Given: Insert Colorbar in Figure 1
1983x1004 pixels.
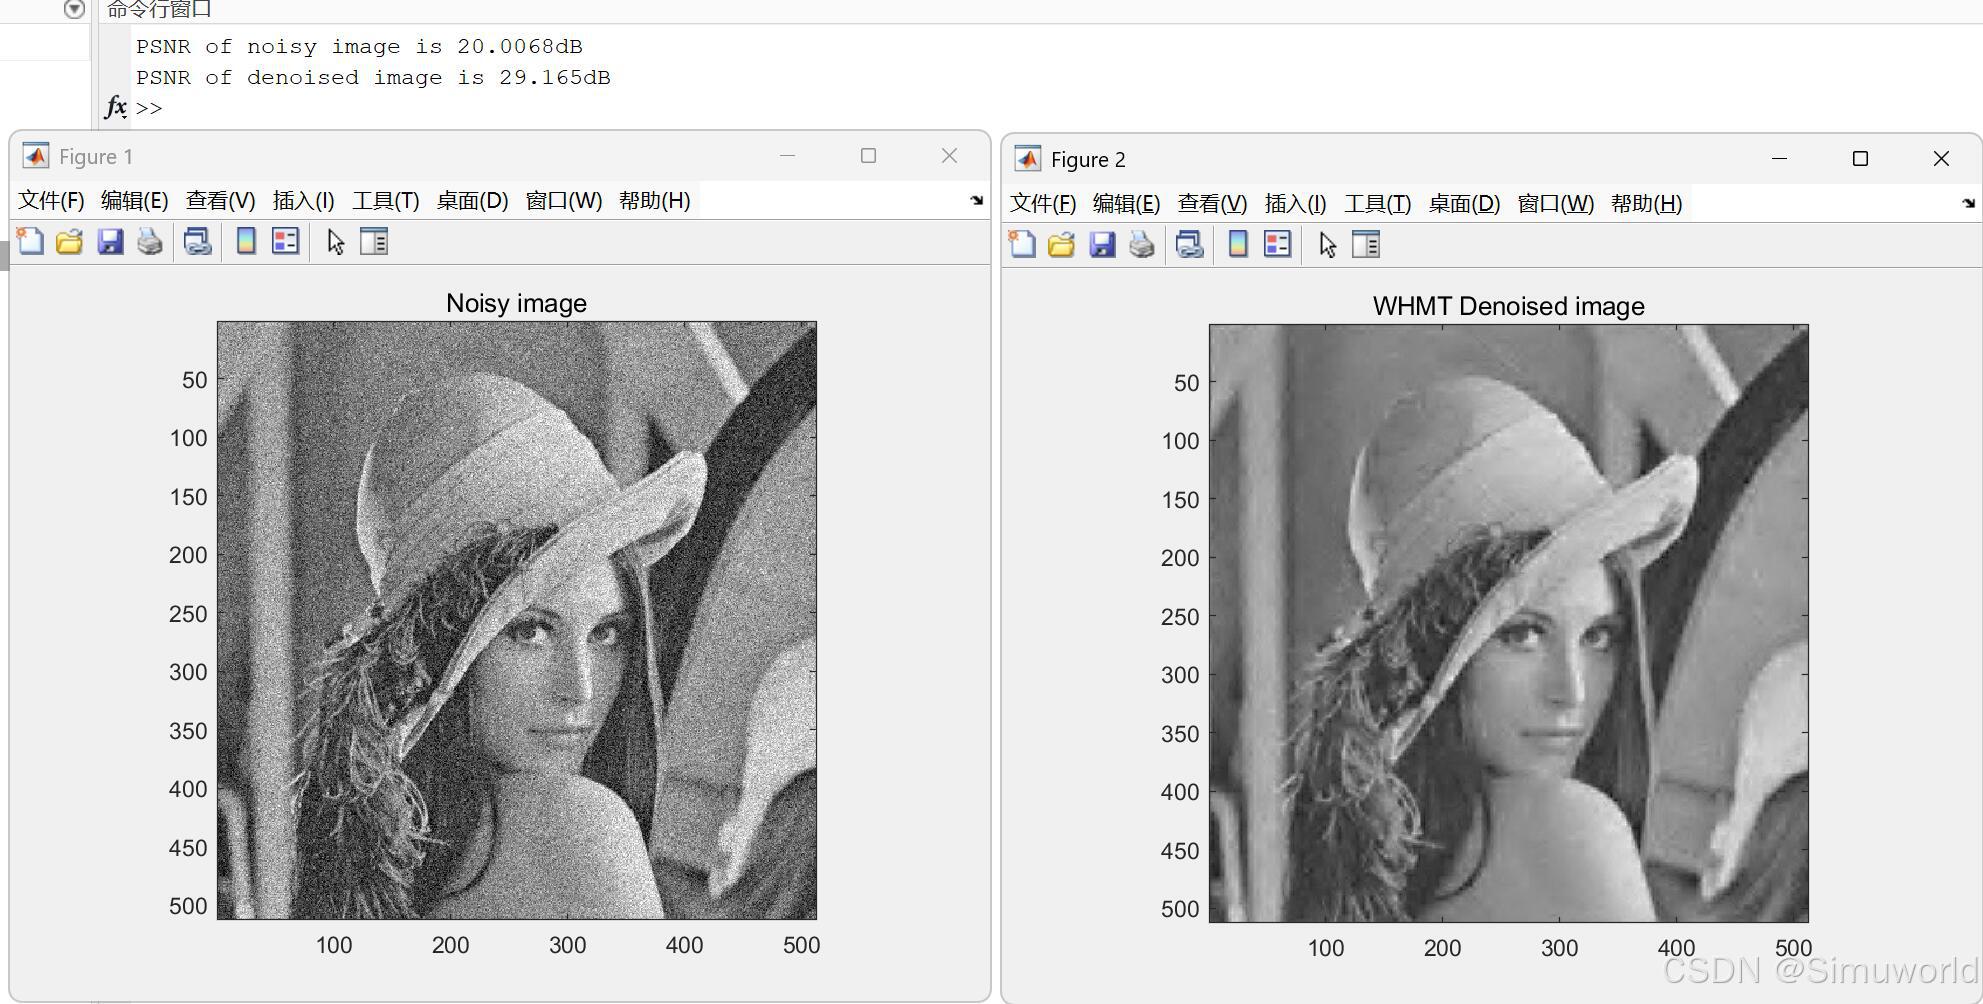Looking at the screenshot, I should [245, 241].
